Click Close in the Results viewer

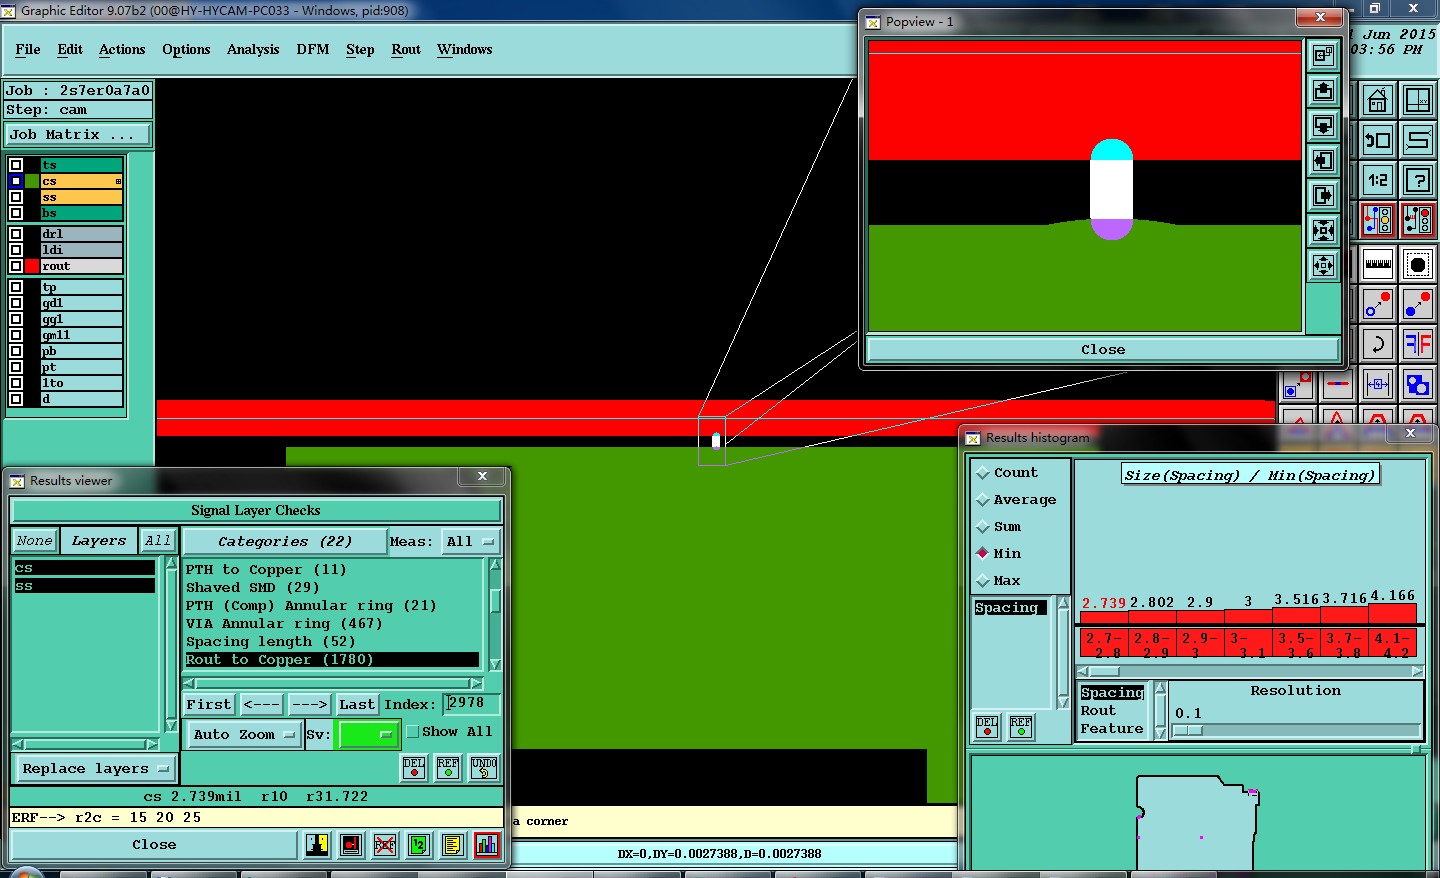point(154,845)
